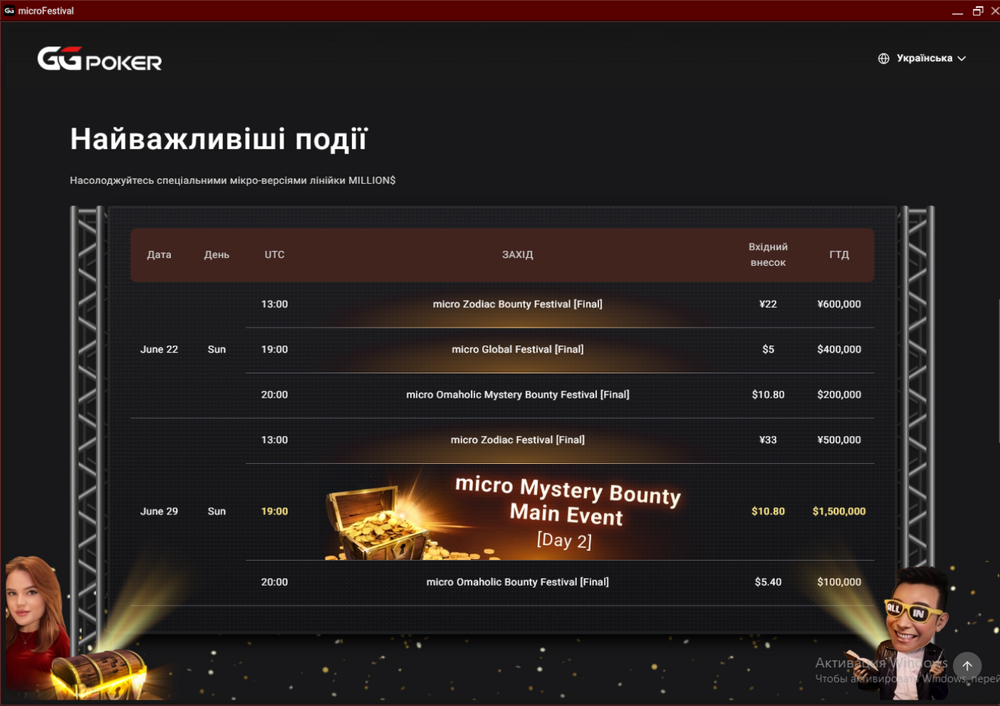Viewport: 1000px width, 706px height.
Task: Click the $5 buy-in value
Action: 768,349
